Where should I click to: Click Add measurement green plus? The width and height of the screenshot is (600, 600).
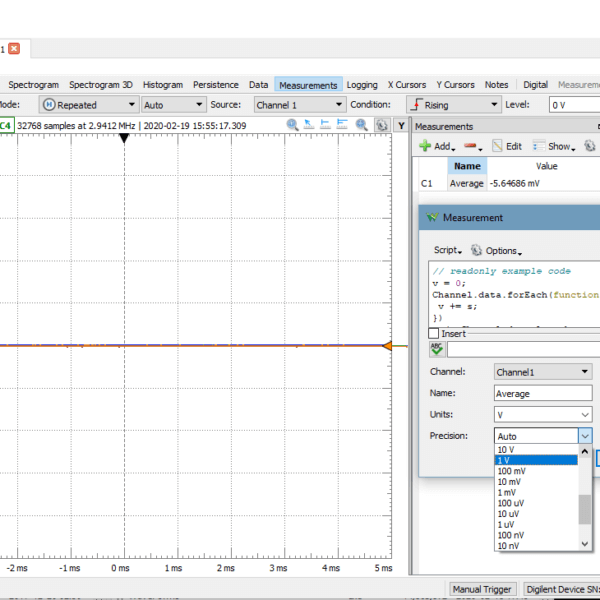[437, 146]
